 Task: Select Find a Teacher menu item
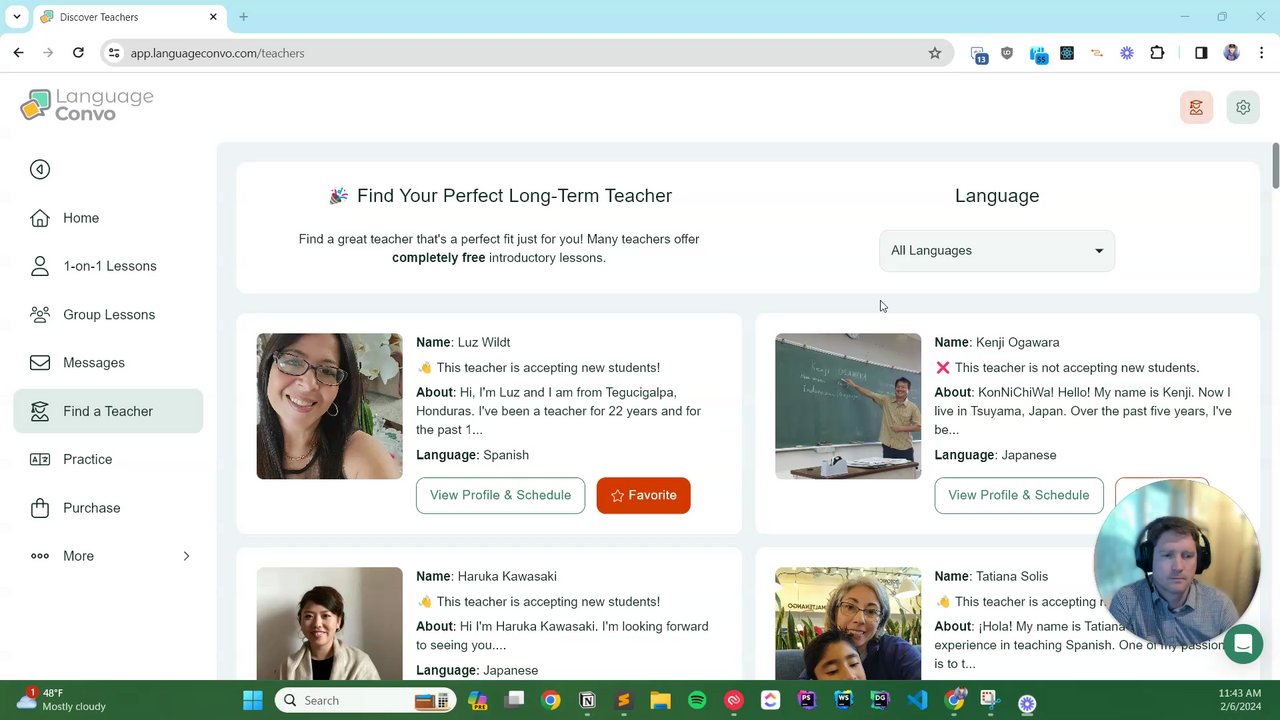click(x=108, y=411)
